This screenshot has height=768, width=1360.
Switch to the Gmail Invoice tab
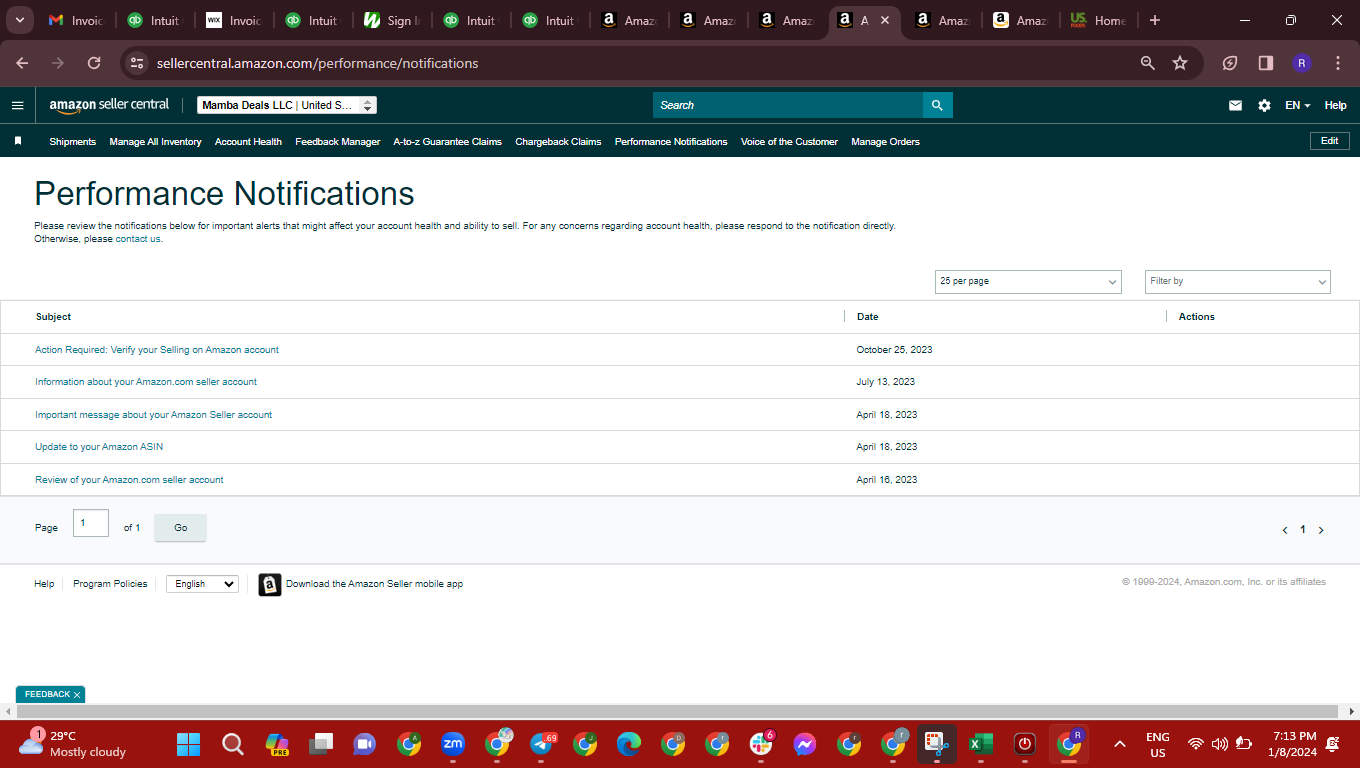pos(77,20)
